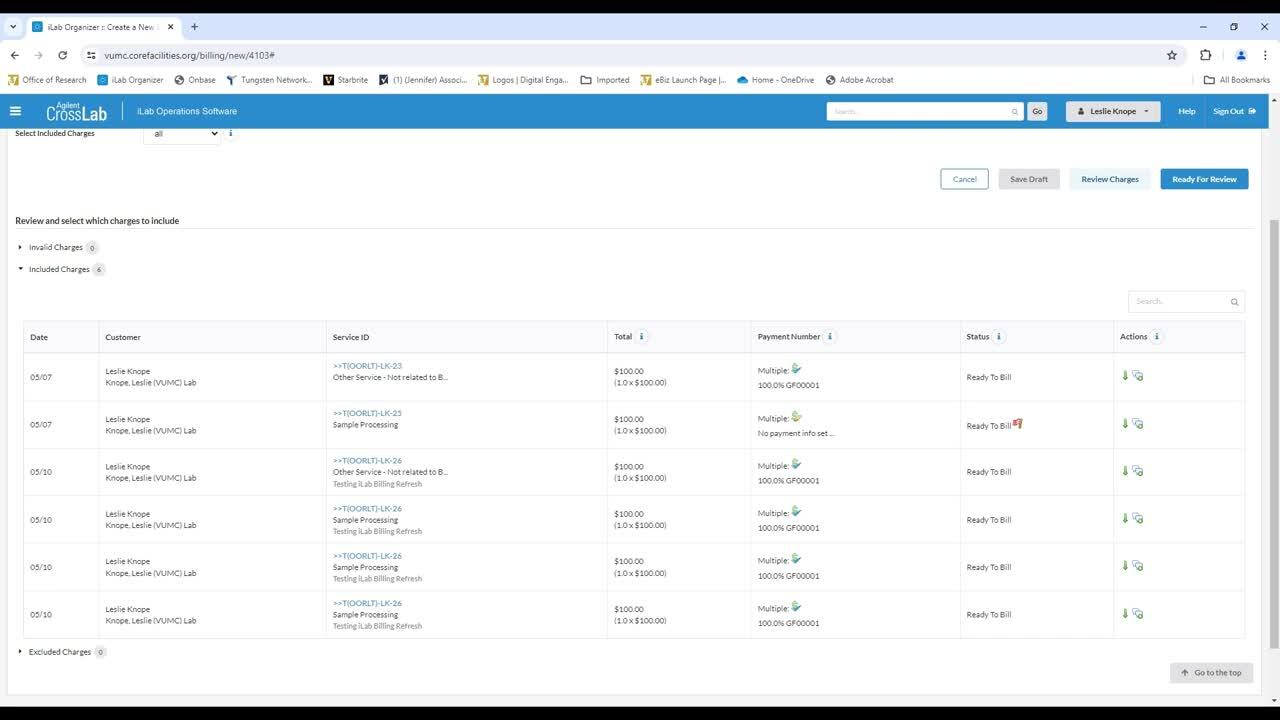Click the red flag beside Ready To Bill
Image resolution: width=1280 pixels, height=720 pixels.
click(x=1018, y=424)
